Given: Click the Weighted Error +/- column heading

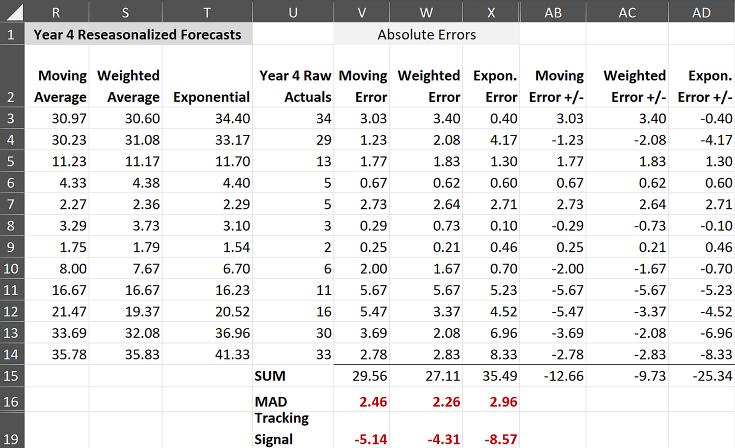Looking at the screenshot, I should click(627, 86).
